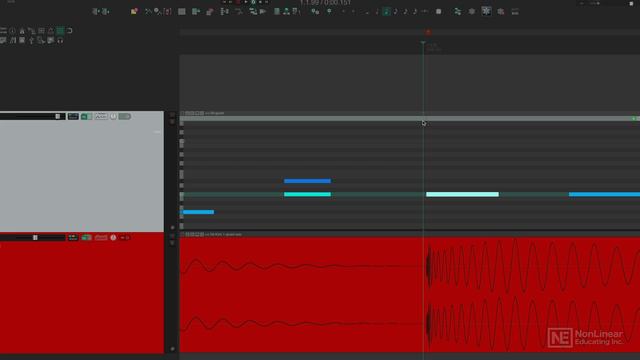Toggle the green FX button on red track
Image resolution: width=640 pixels, height=360 pixels.
click(86, 238)
